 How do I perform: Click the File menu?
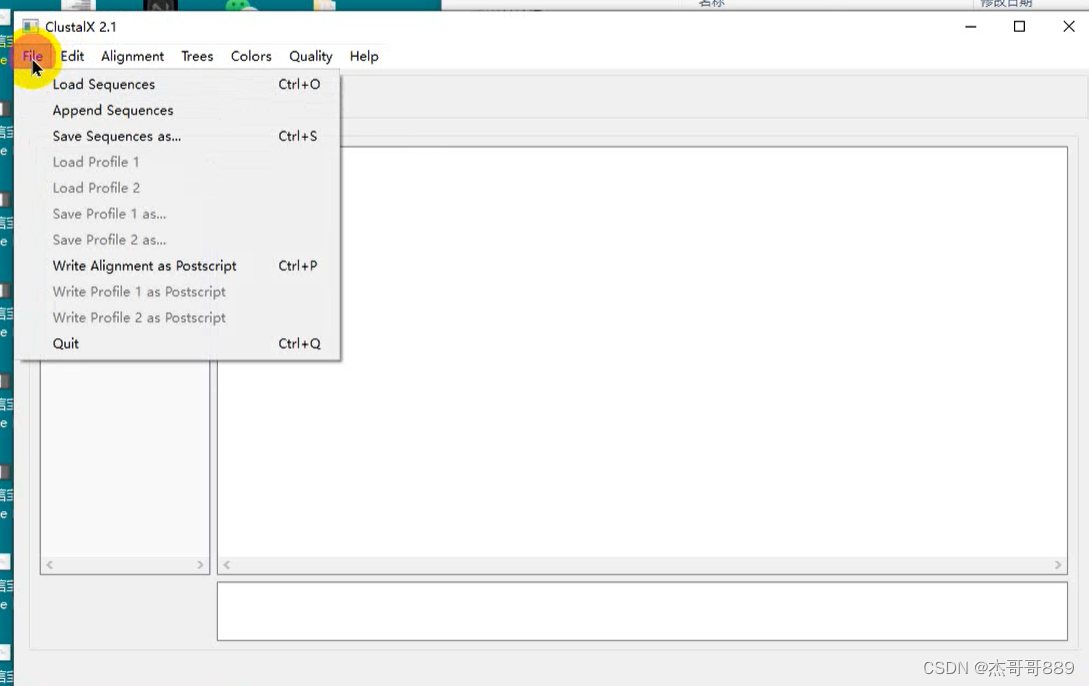tap(33, 56)
